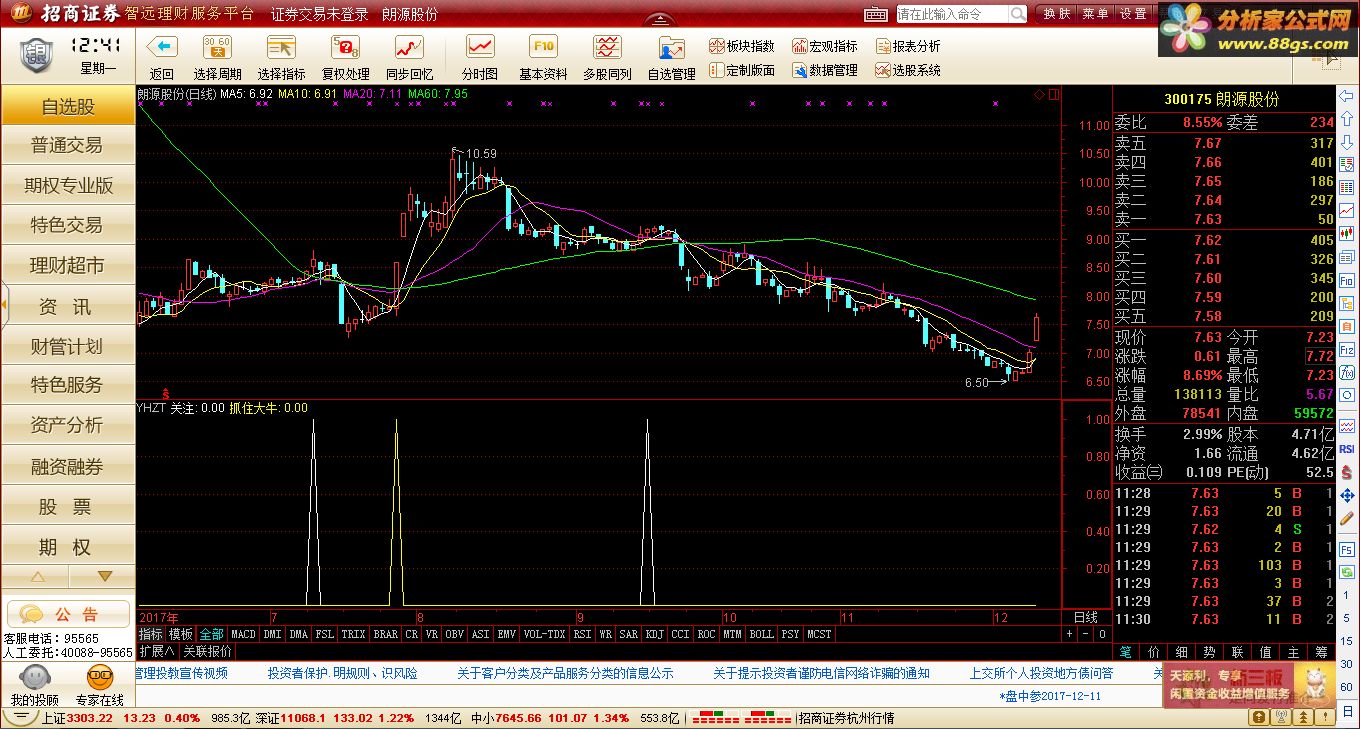Click the keyboard icon beside command box
This screenshot has height=729, width=1360.
pos(876,14)
